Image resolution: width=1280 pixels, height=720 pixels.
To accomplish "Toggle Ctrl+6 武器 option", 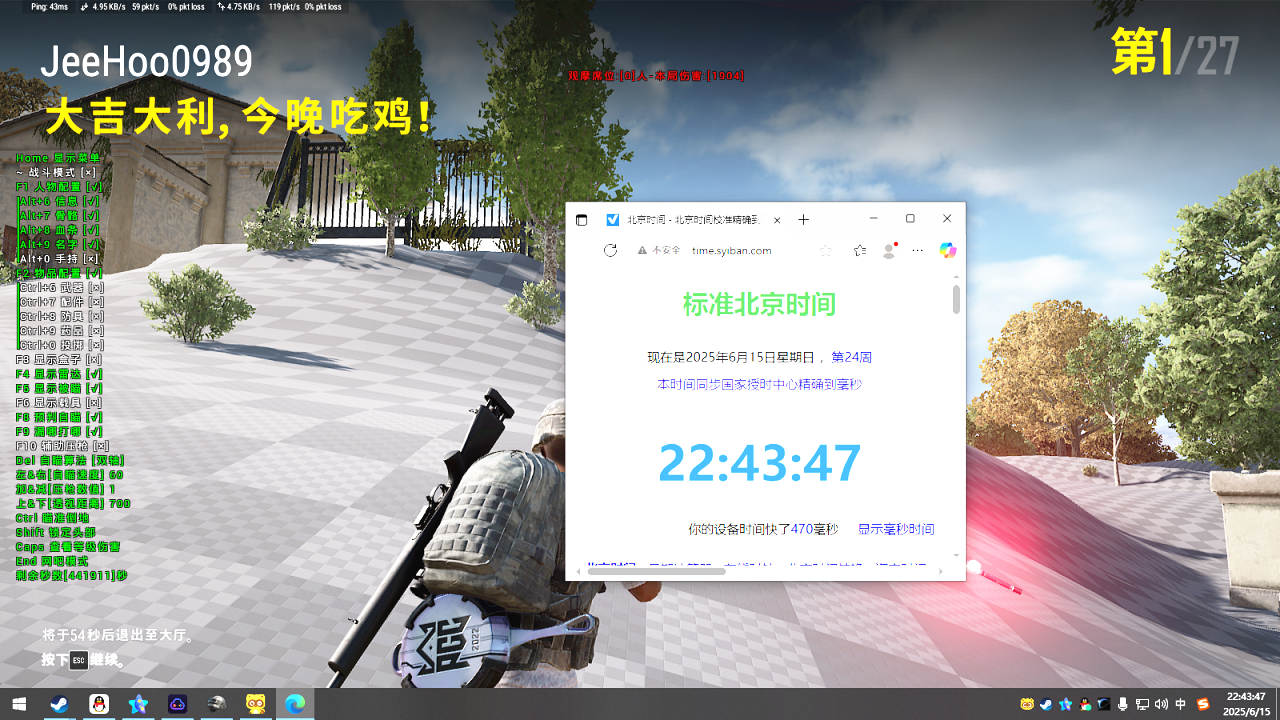I will [62, 287].
